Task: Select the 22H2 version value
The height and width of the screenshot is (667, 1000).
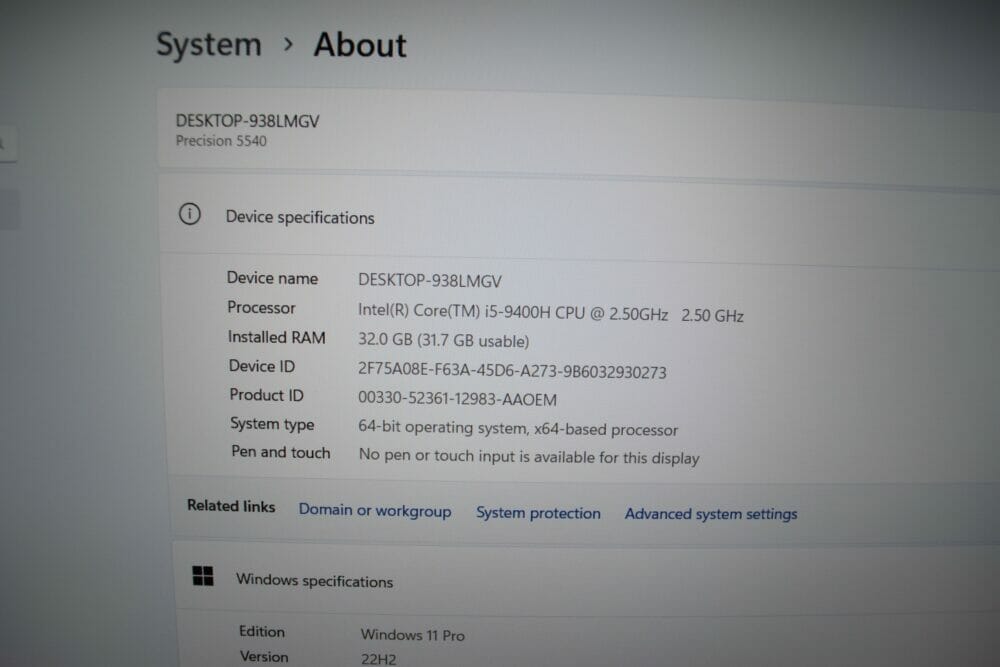Action: (379, 659)
